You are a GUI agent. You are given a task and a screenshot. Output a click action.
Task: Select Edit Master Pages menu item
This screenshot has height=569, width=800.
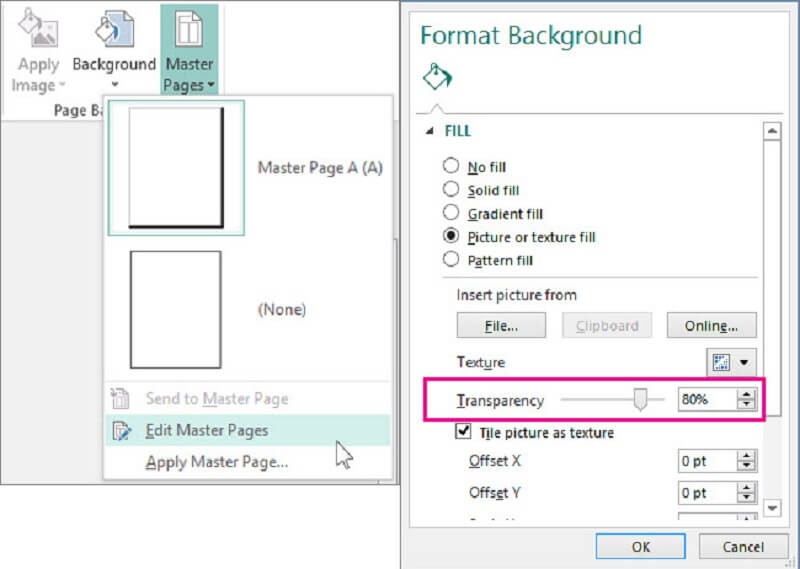tap(206, 431)
